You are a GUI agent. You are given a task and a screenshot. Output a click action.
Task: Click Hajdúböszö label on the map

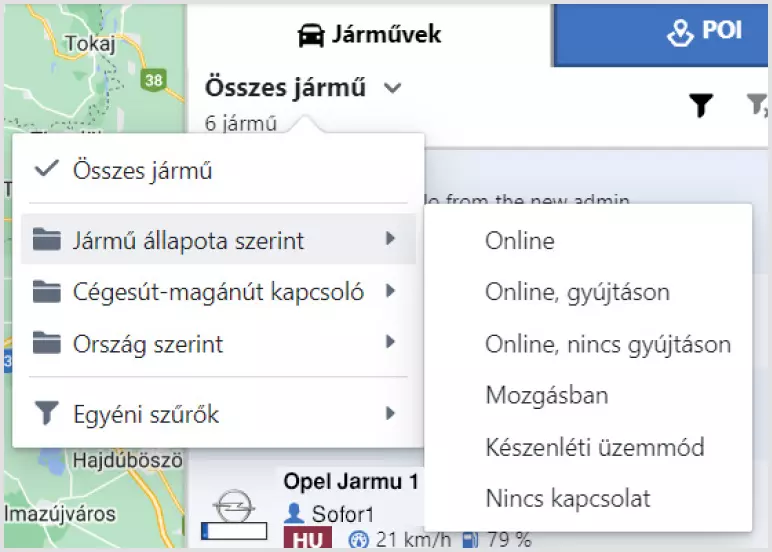click(x=128, y=460)
